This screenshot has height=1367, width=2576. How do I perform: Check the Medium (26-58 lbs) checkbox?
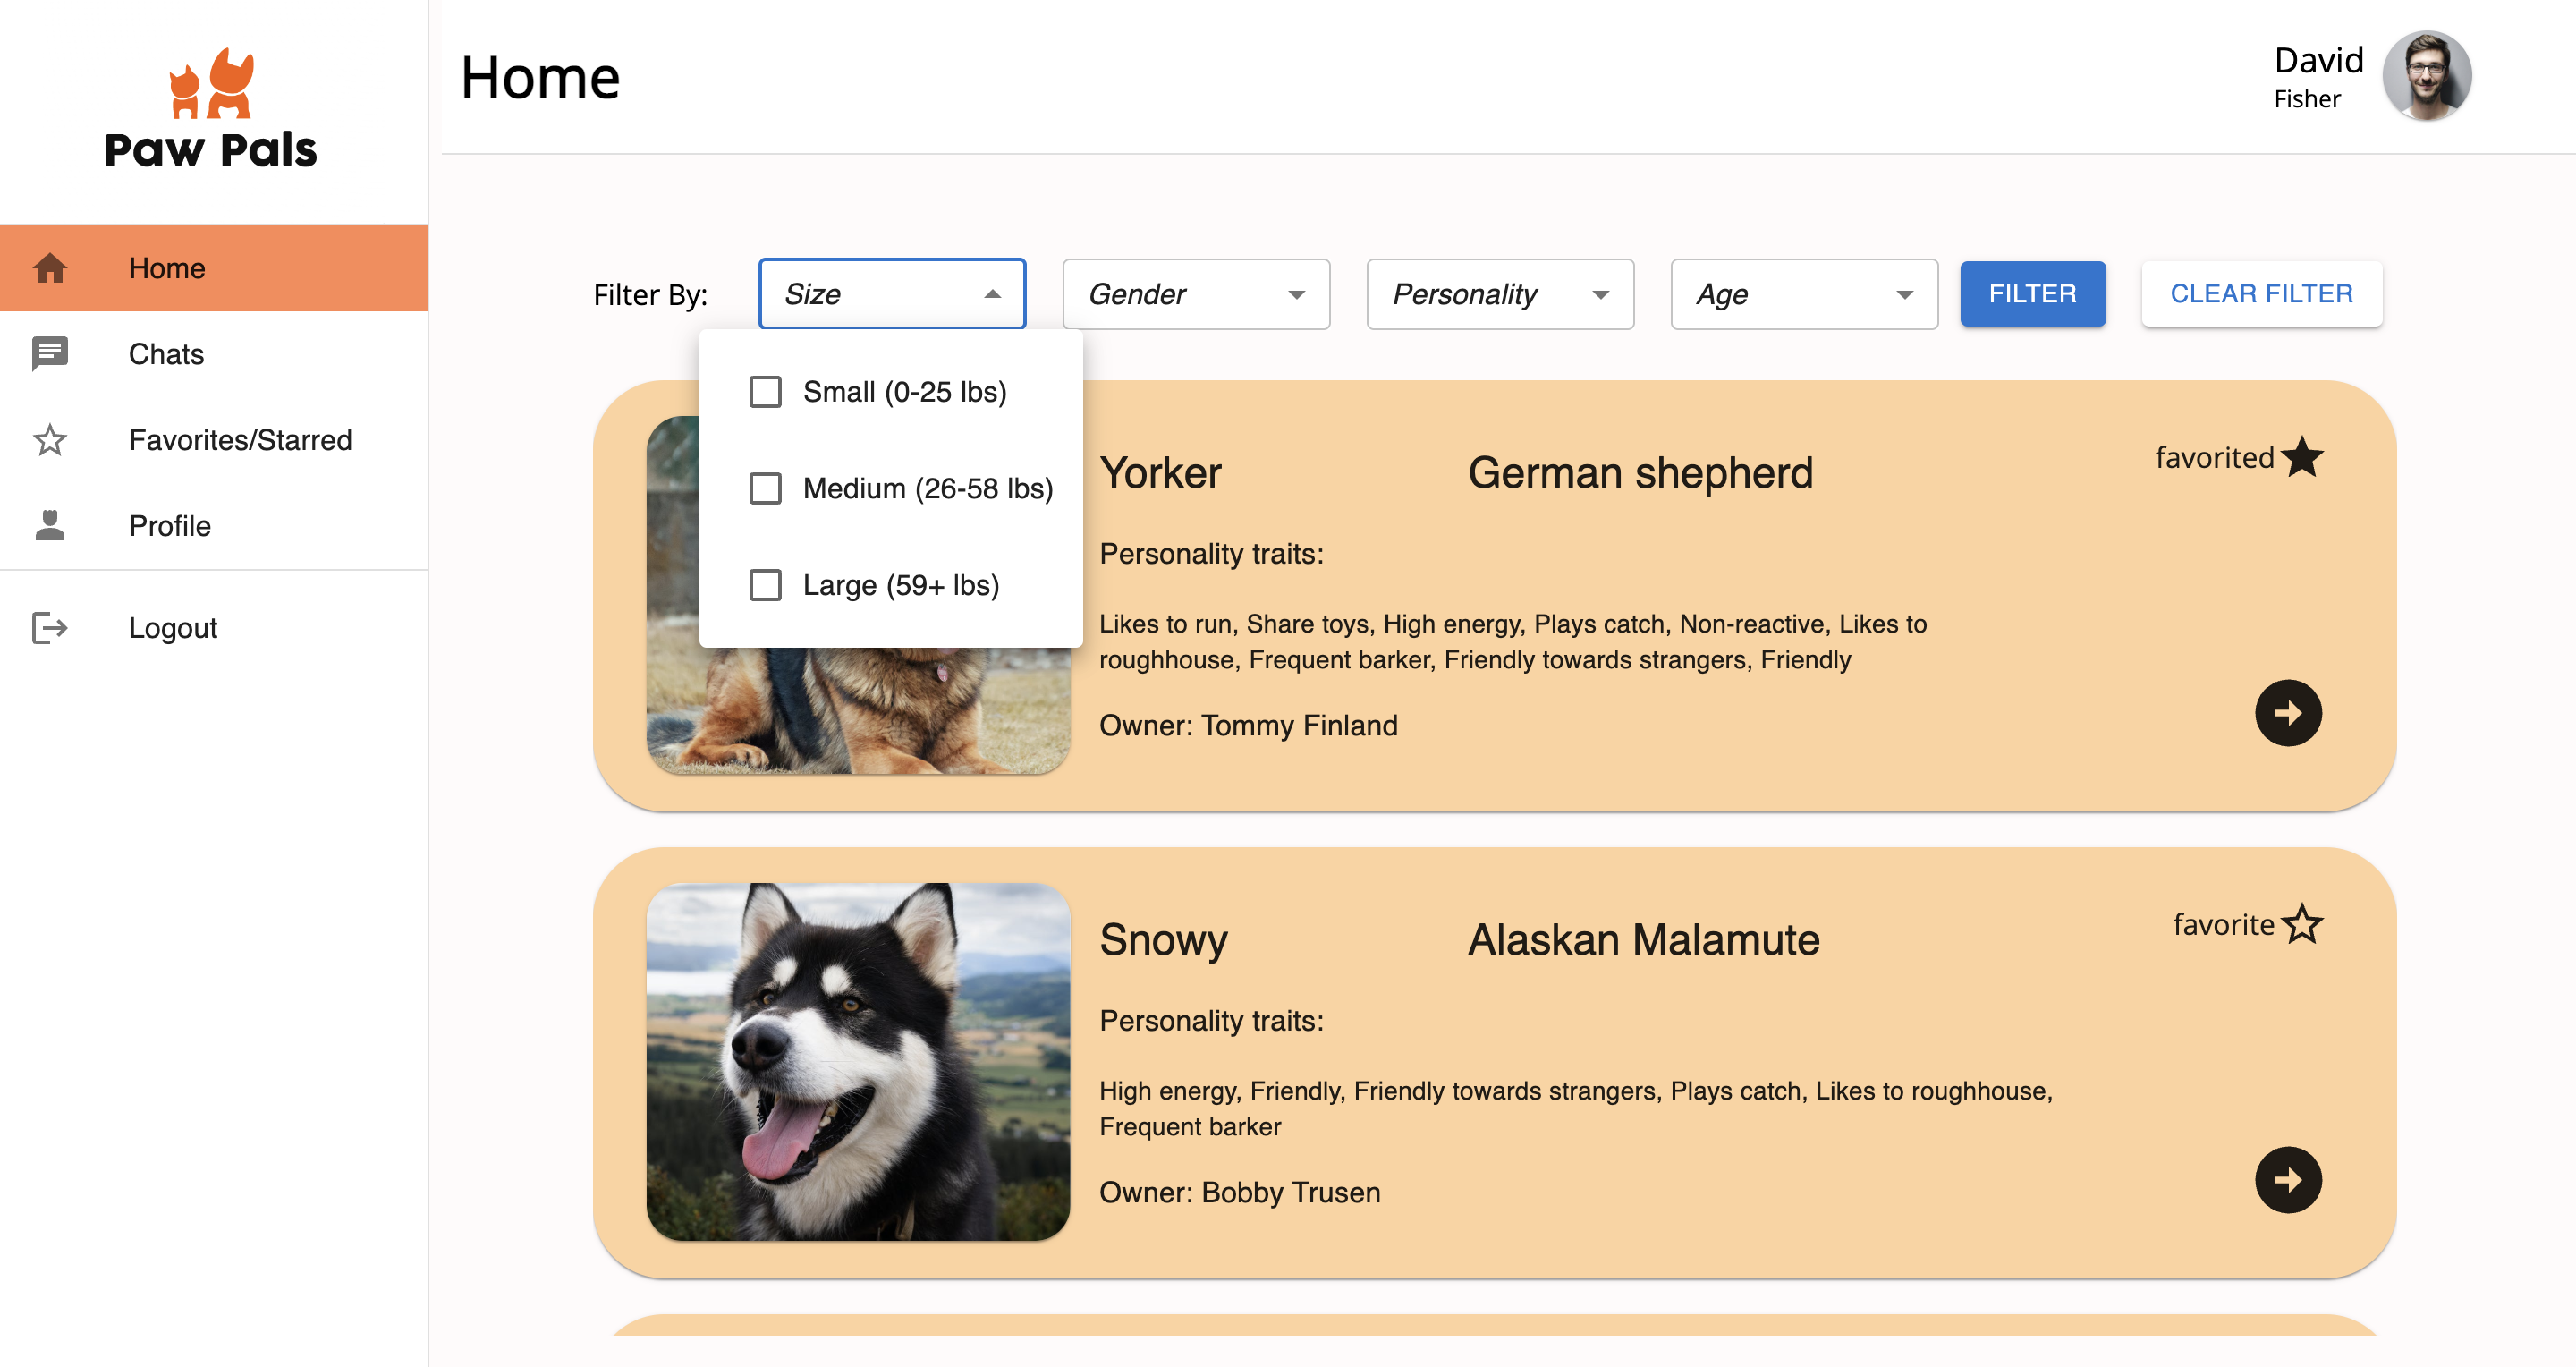(766, 489)
